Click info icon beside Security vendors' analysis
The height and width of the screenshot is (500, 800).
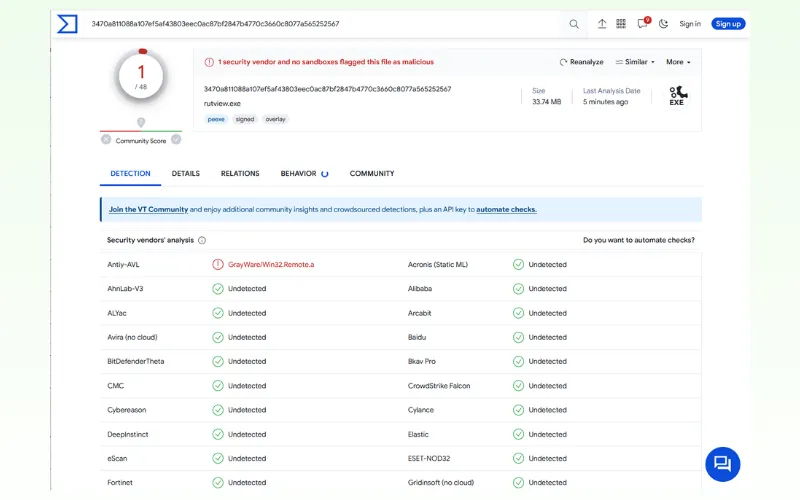tap(202, 240)
